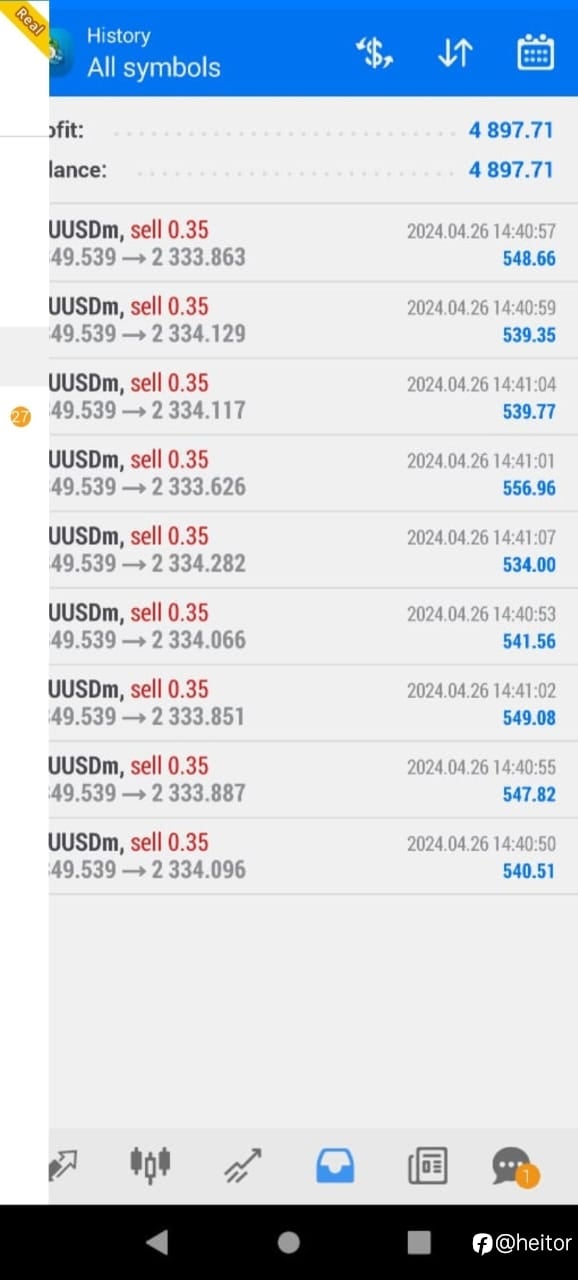The image size is (578, 1280).
Task: Tap the orange 27 notification badge
Action: (x=21, y=417)
